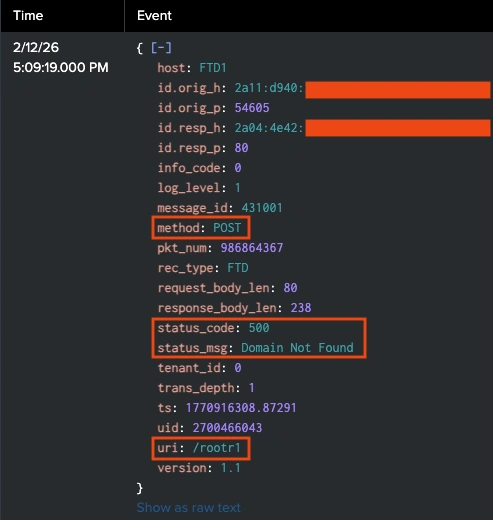The height and width of the screenshot is (520, 493).
Task: Select the tenant_id value 0
Action: (x=238, y=368)
